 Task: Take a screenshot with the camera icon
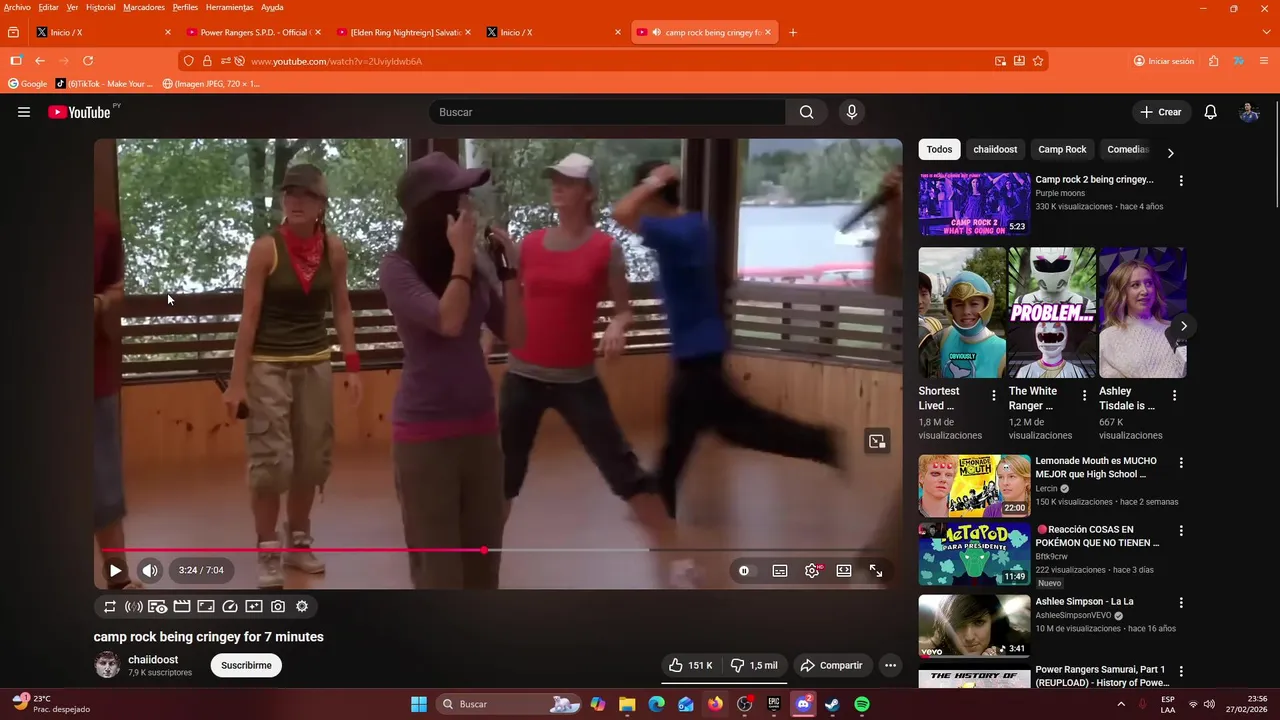pyautogui.click(x=278, y=606)
